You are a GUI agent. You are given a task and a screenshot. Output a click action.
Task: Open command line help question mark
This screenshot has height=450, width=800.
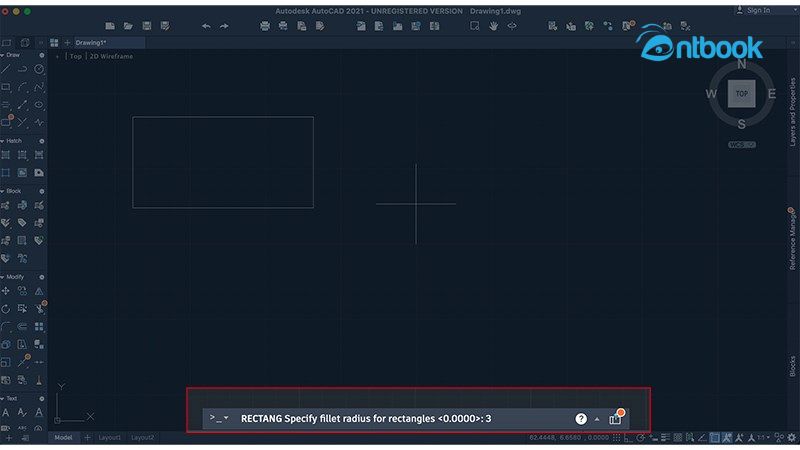(x=581, y=419)
